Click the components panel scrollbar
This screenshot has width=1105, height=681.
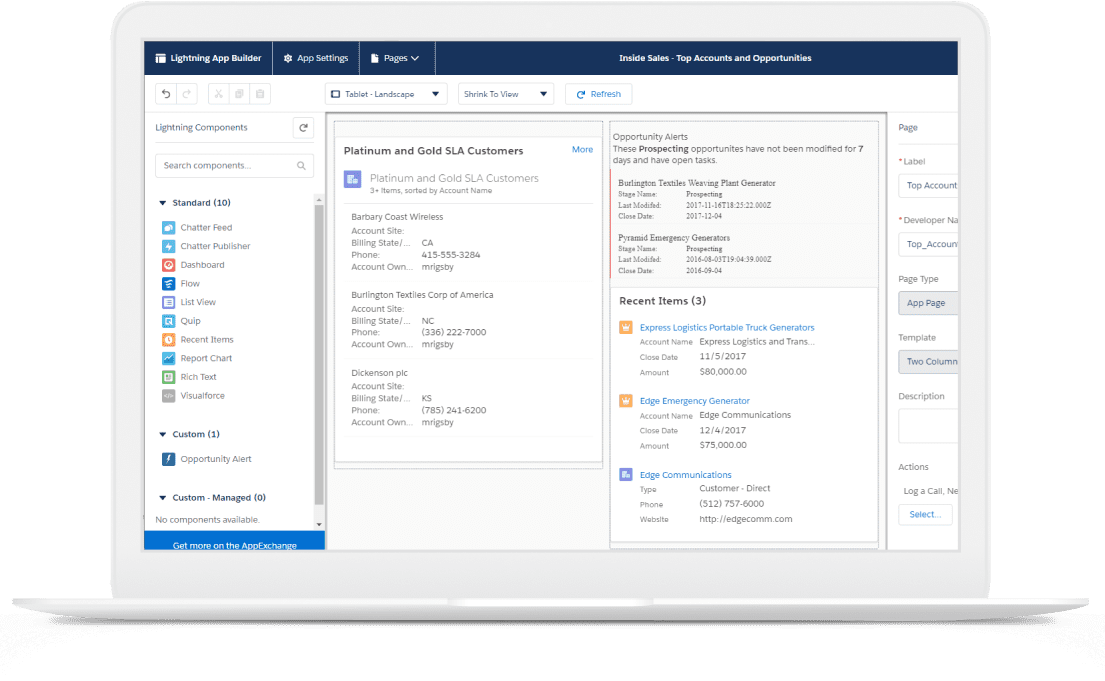pos(319,350)
